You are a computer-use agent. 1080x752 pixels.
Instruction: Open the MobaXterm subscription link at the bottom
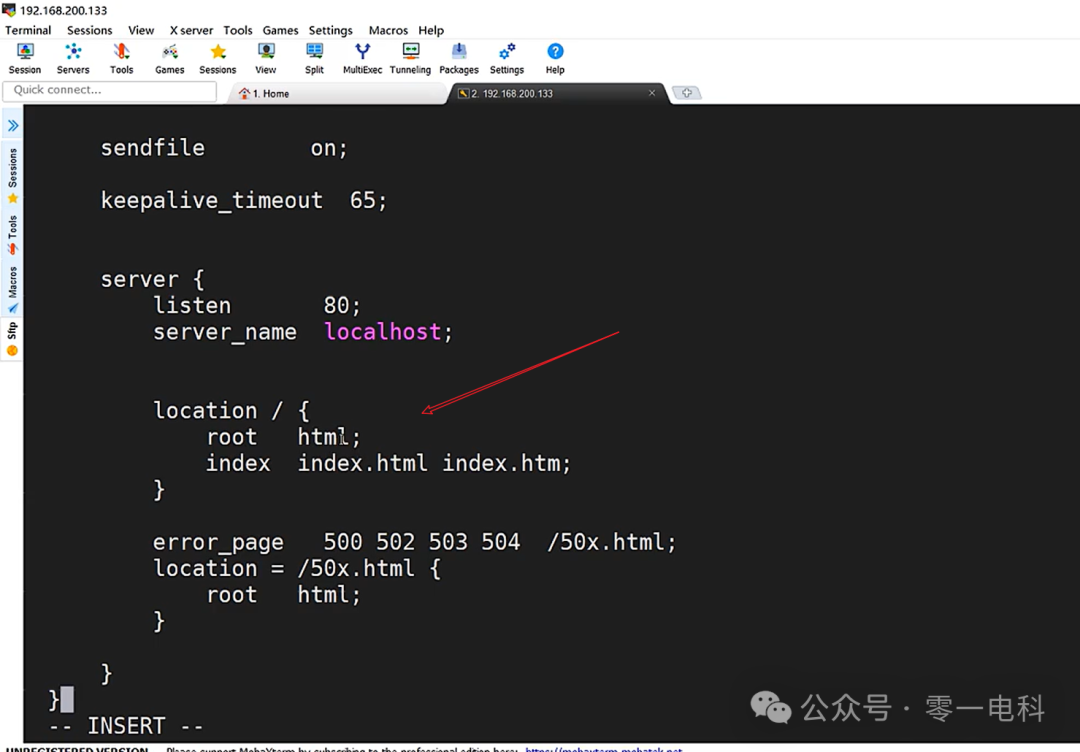[x=602, y=749]
